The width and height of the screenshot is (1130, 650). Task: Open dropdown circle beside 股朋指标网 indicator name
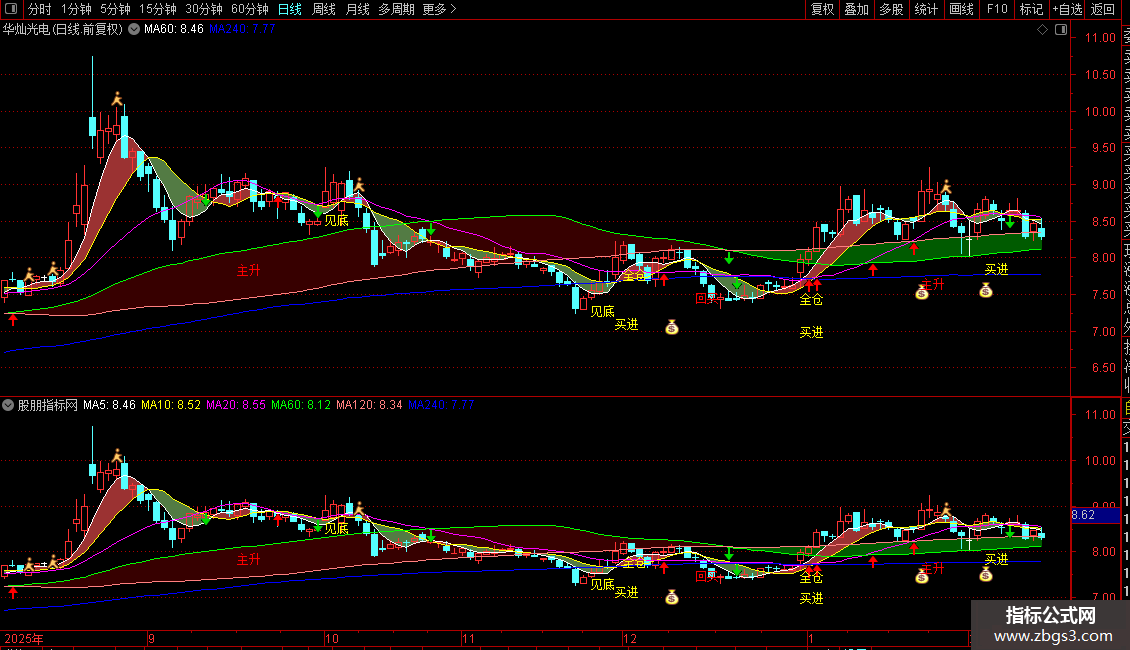pyautogui.click(x=8, y=405)
